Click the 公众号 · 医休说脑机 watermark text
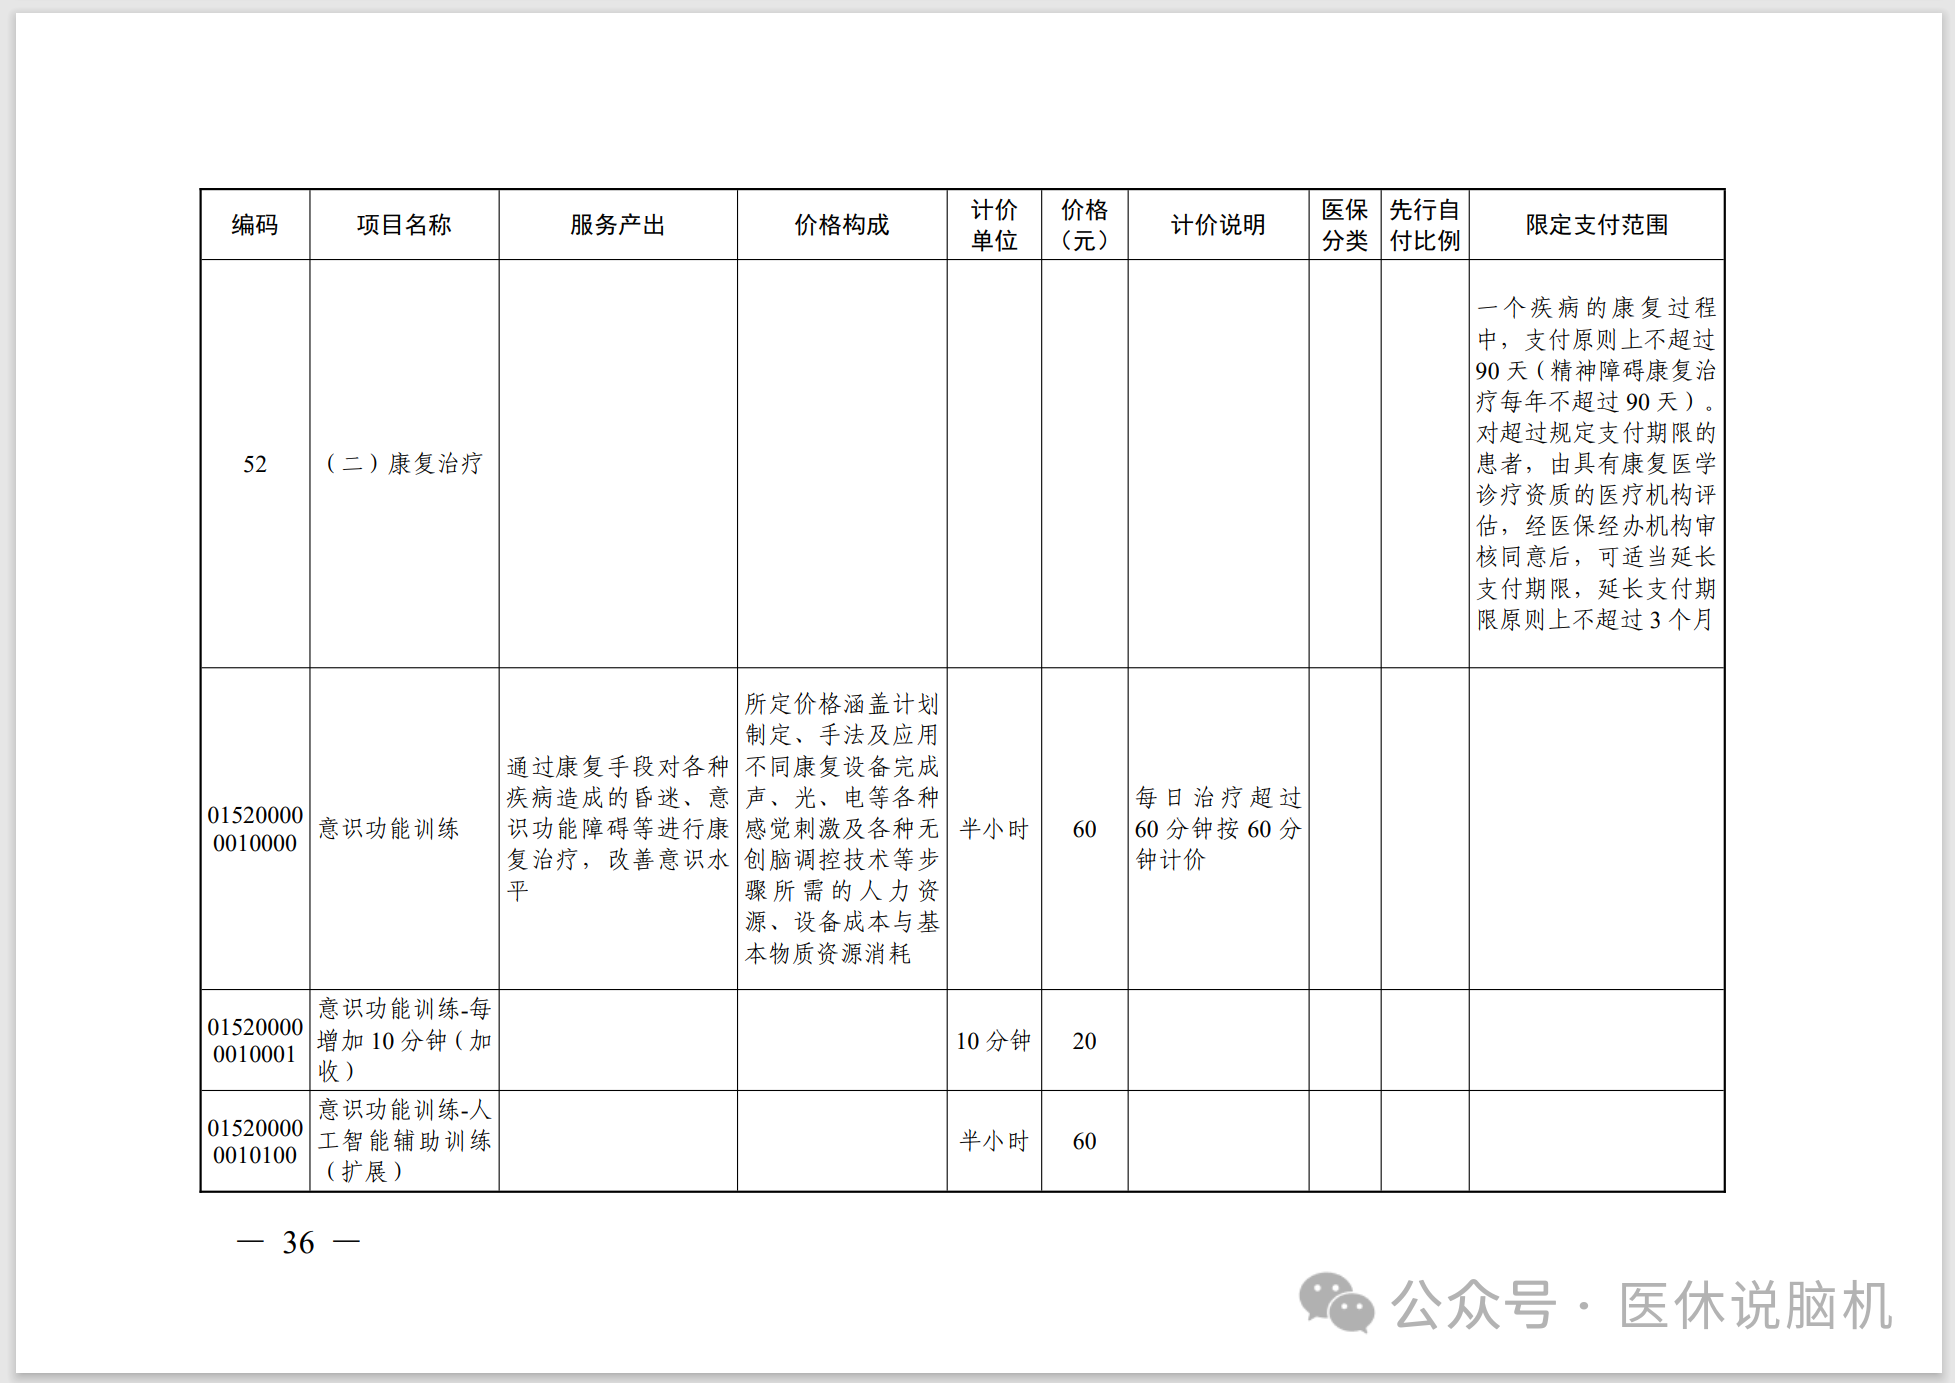 click(x=1641, y=1305)
